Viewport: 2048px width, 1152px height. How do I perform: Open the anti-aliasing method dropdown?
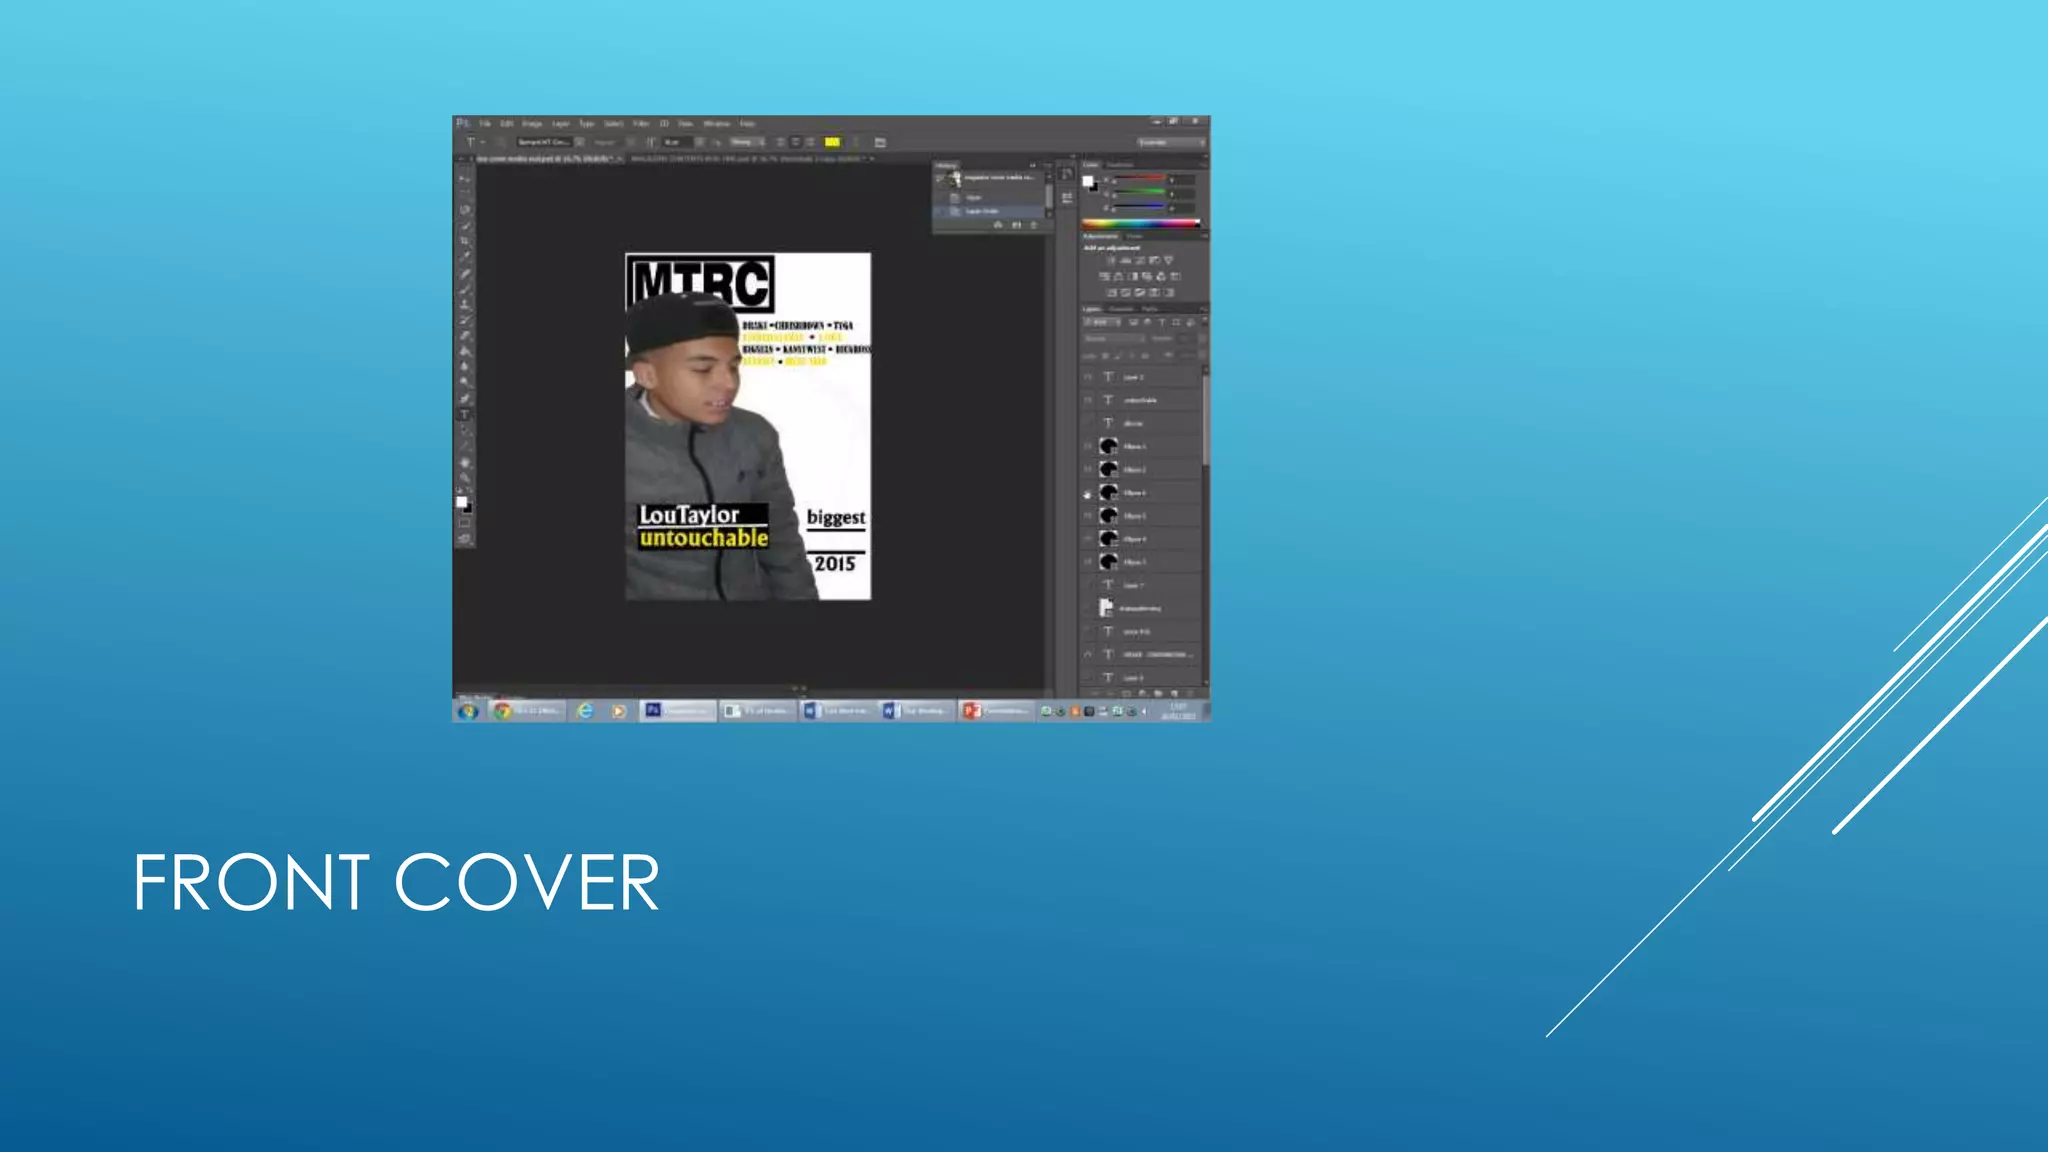pyautogui.click(x=746, y=142)
